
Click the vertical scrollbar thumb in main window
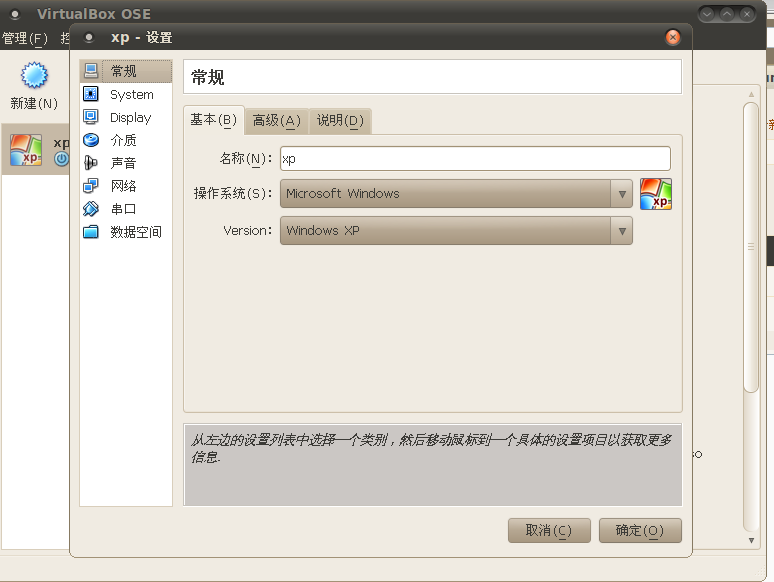pos(751,247)
